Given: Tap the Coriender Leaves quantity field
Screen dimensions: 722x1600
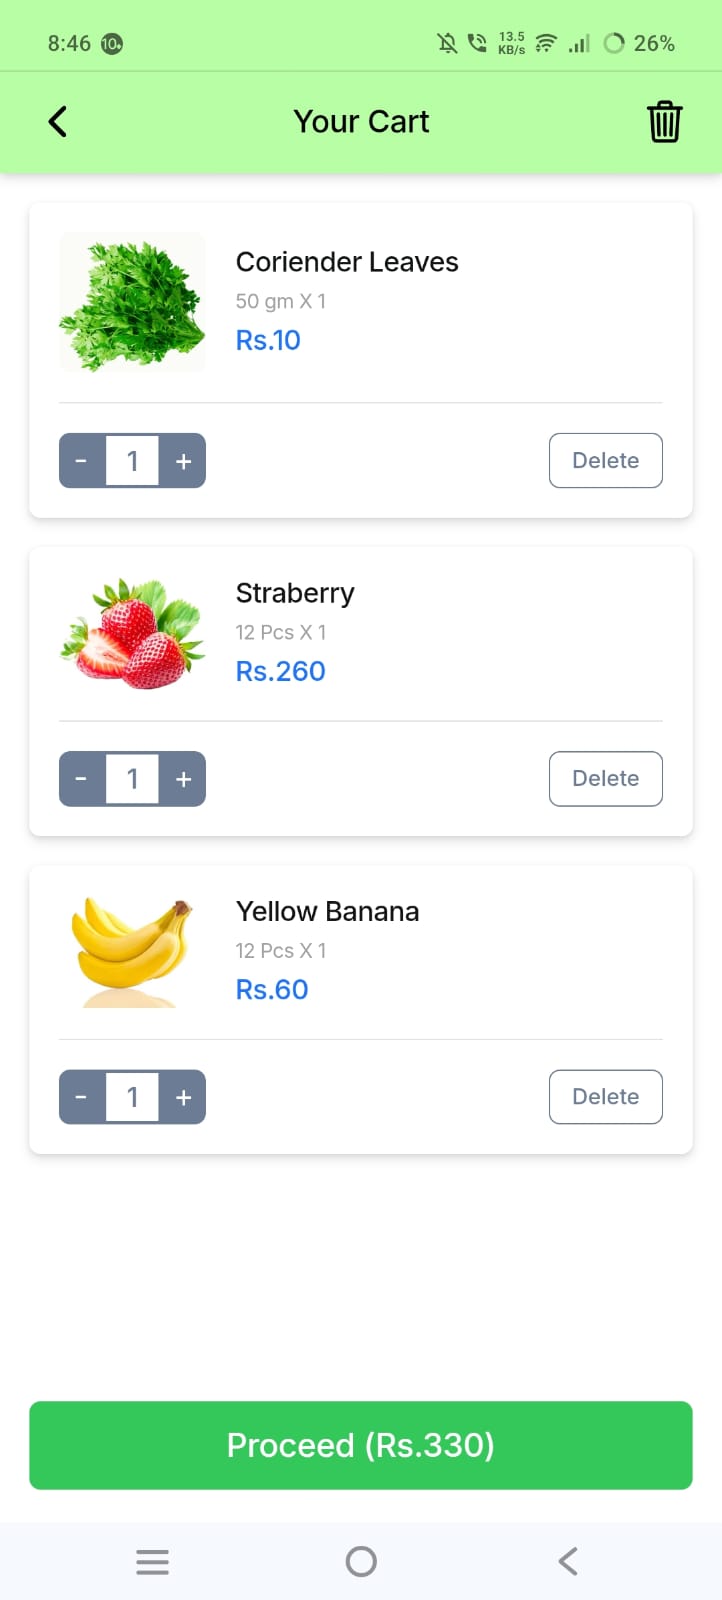Looking at the screenshot, I should click(x=132, y=461).
